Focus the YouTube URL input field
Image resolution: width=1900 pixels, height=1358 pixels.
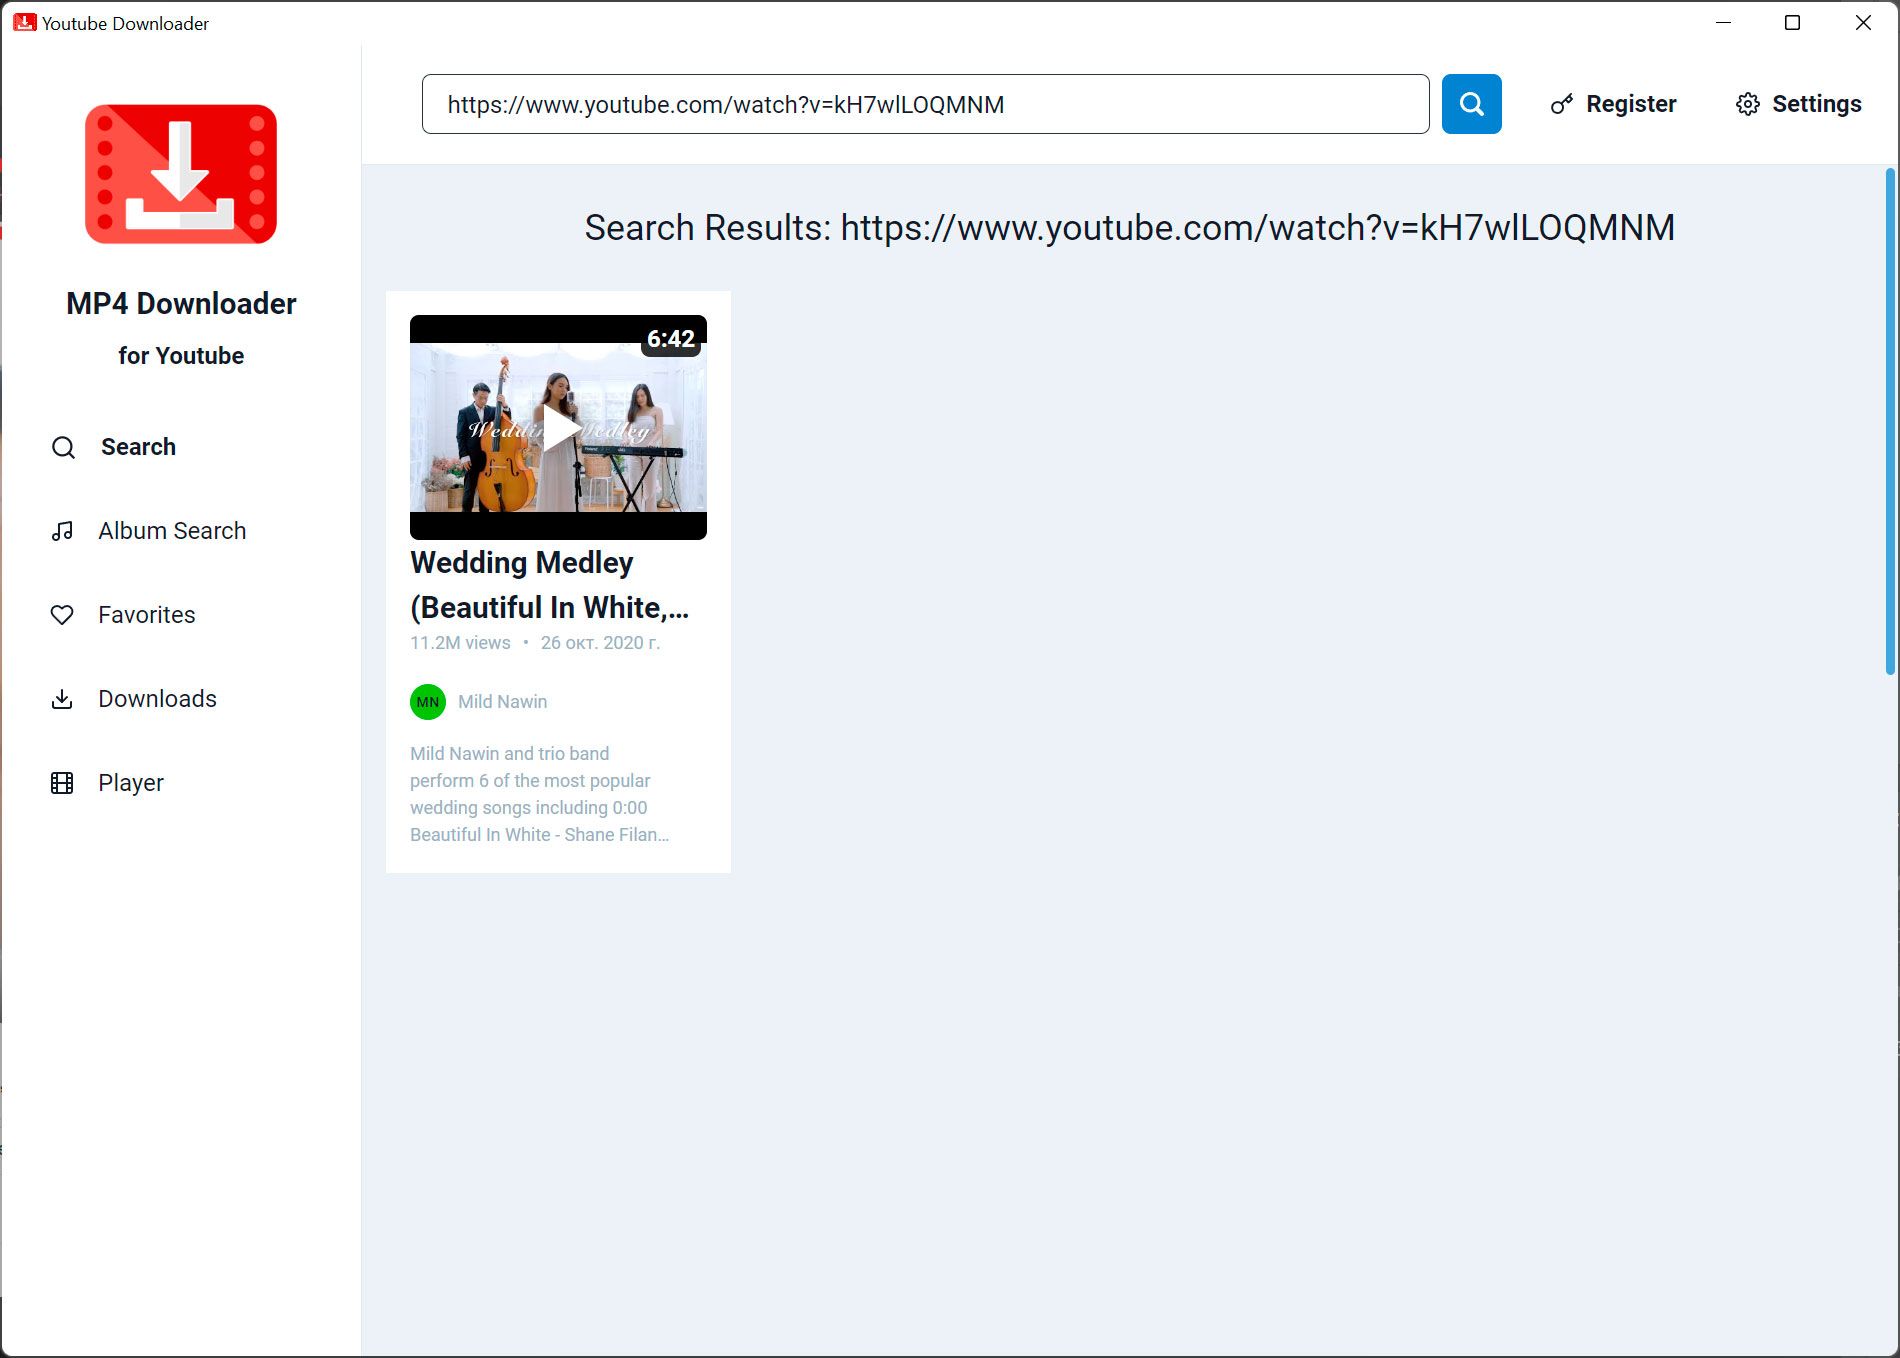click(x=925, y=104)
